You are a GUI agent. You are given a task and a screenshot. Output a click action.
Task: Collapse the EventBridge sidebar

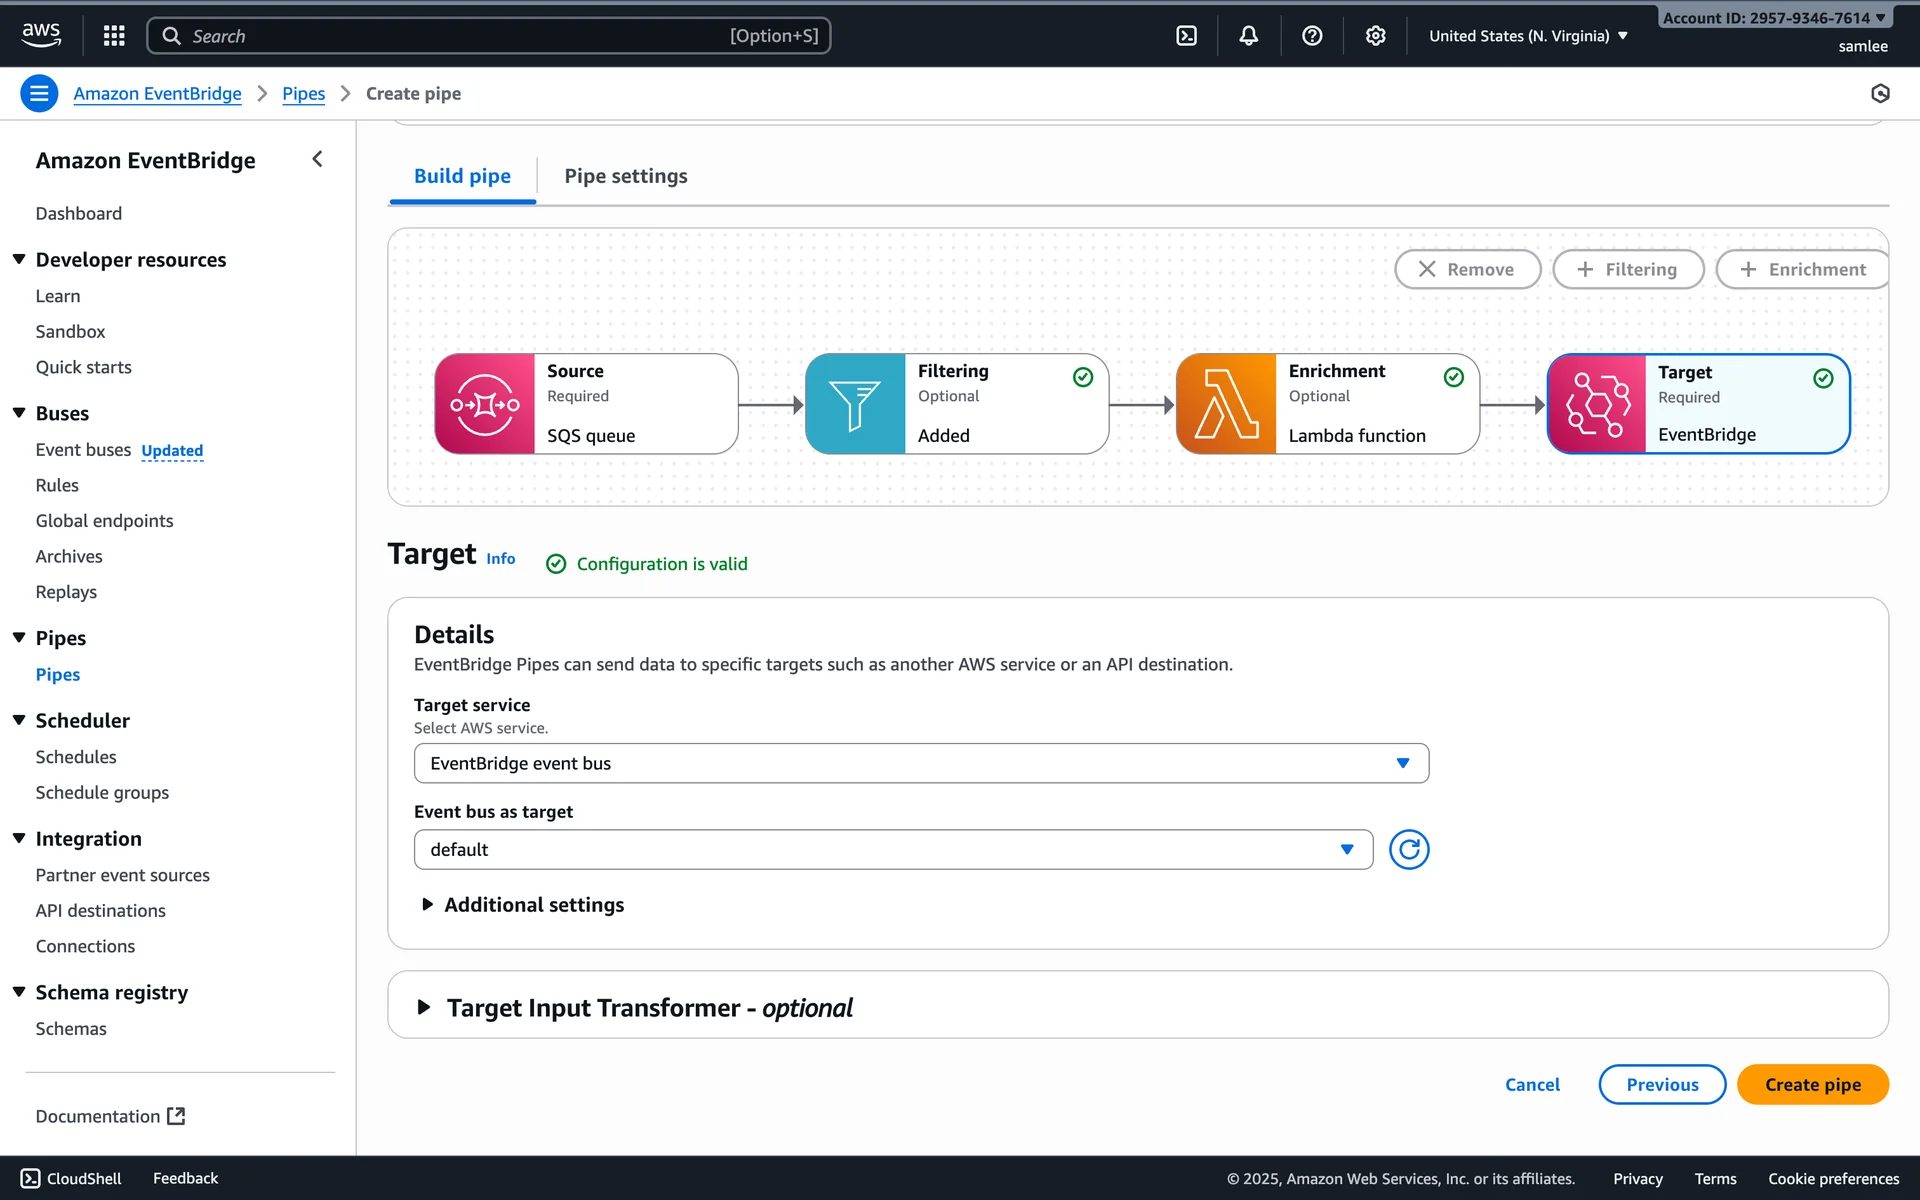(317, 159)
